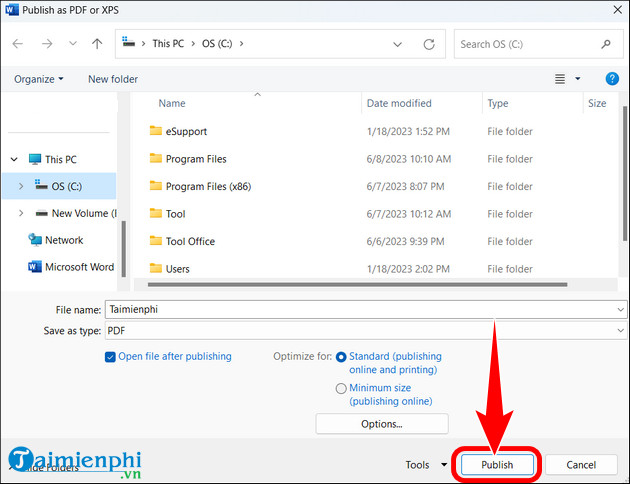Create a New folder

point(113,79)
